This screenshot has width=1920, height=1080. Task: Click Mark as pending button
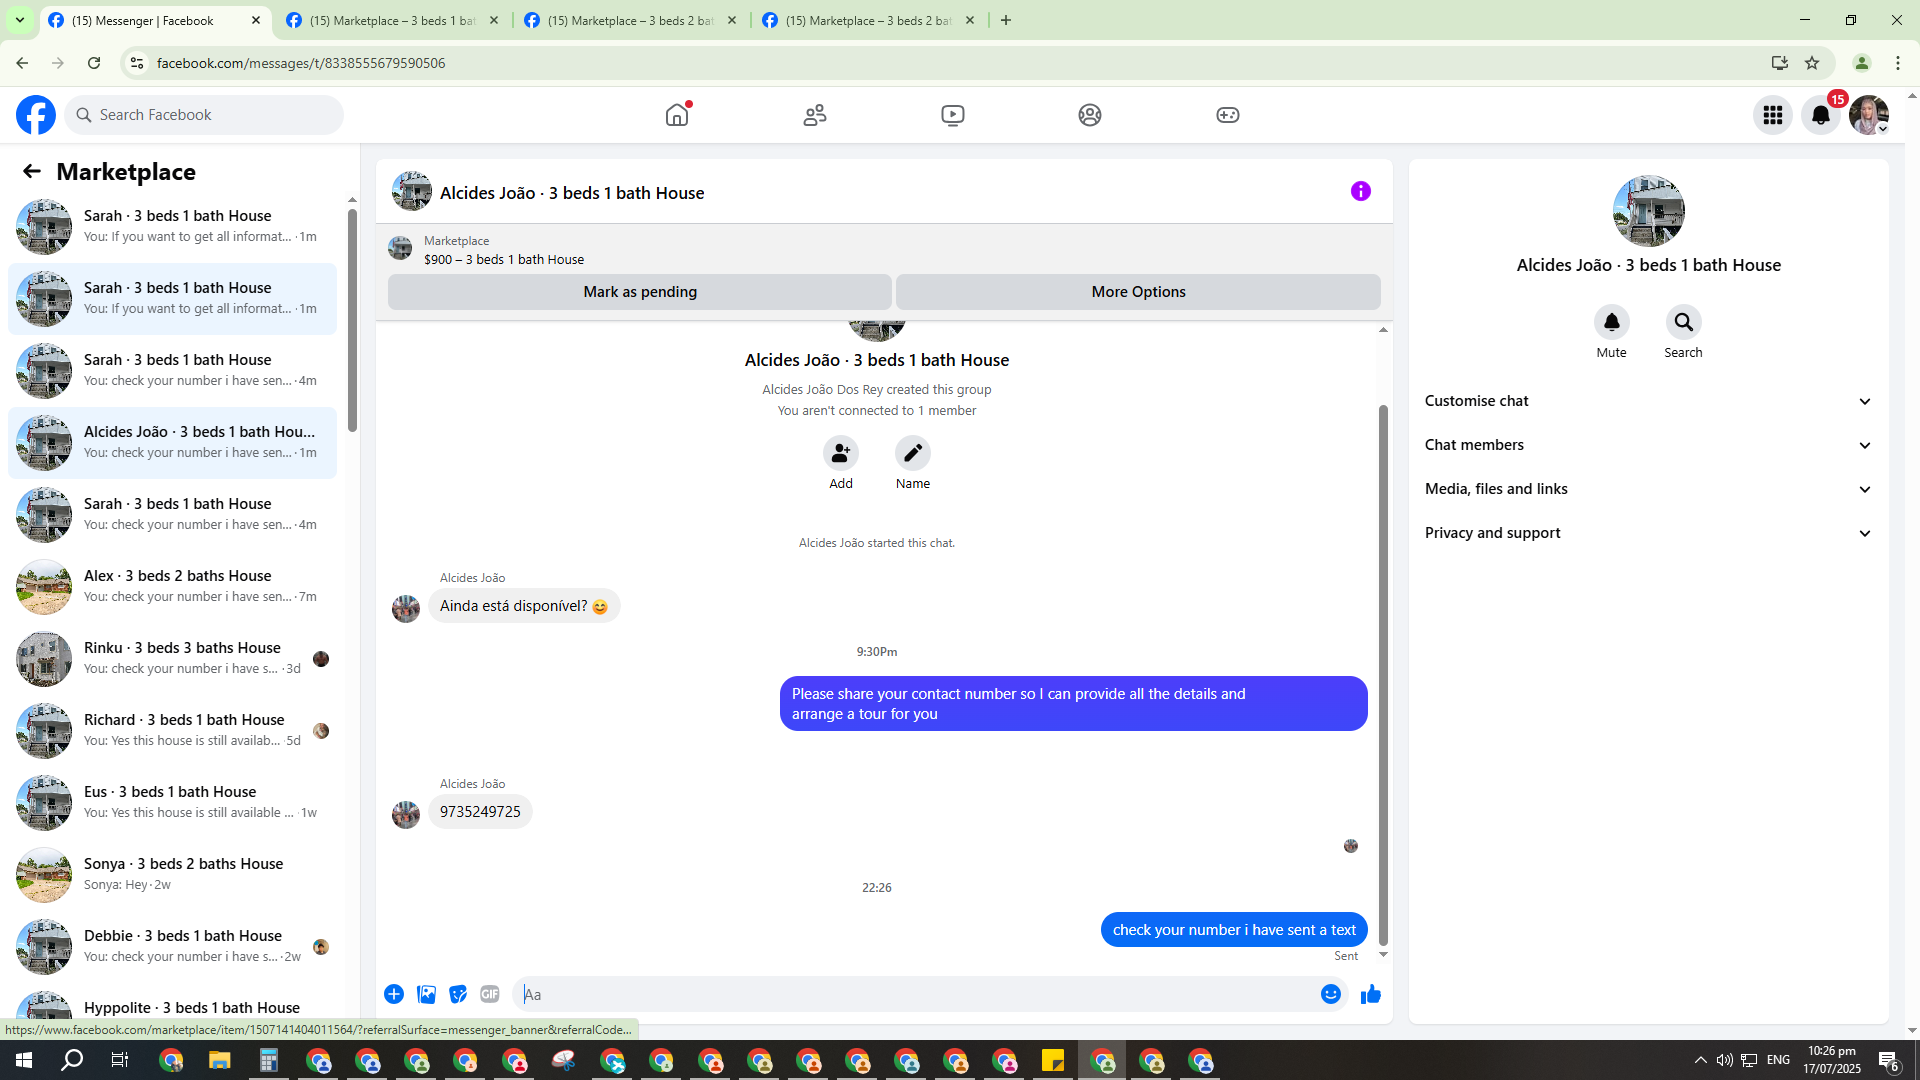coord(640,292)
